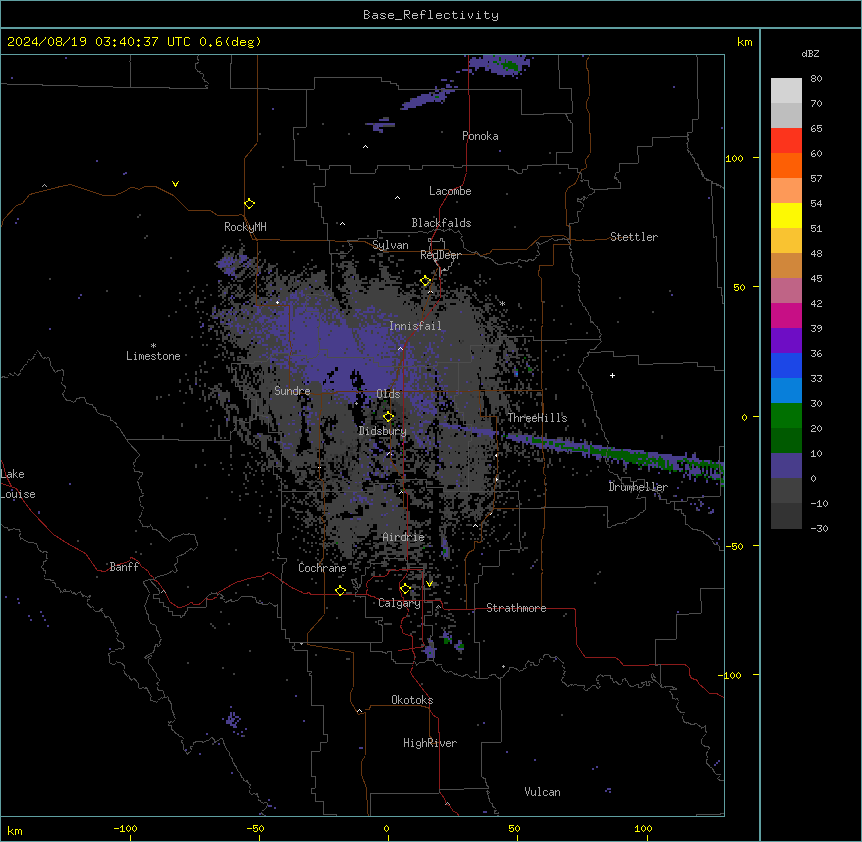
Task: Click the Limestone label
Action: pyautogui.click(x=153, y=356)
